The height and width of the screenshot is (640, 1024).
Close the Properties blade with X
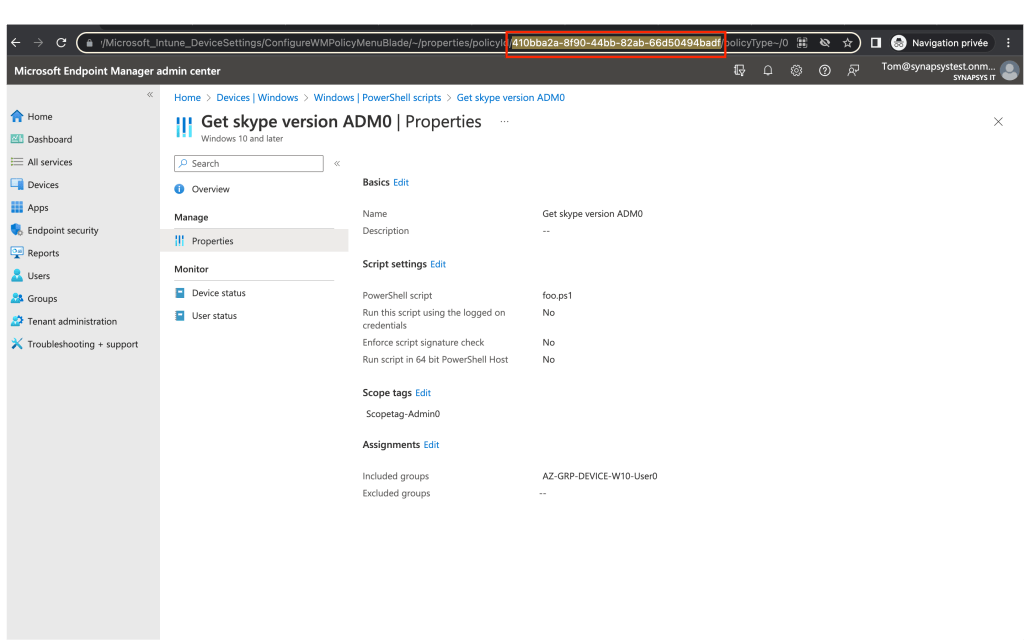click(998, 121)
